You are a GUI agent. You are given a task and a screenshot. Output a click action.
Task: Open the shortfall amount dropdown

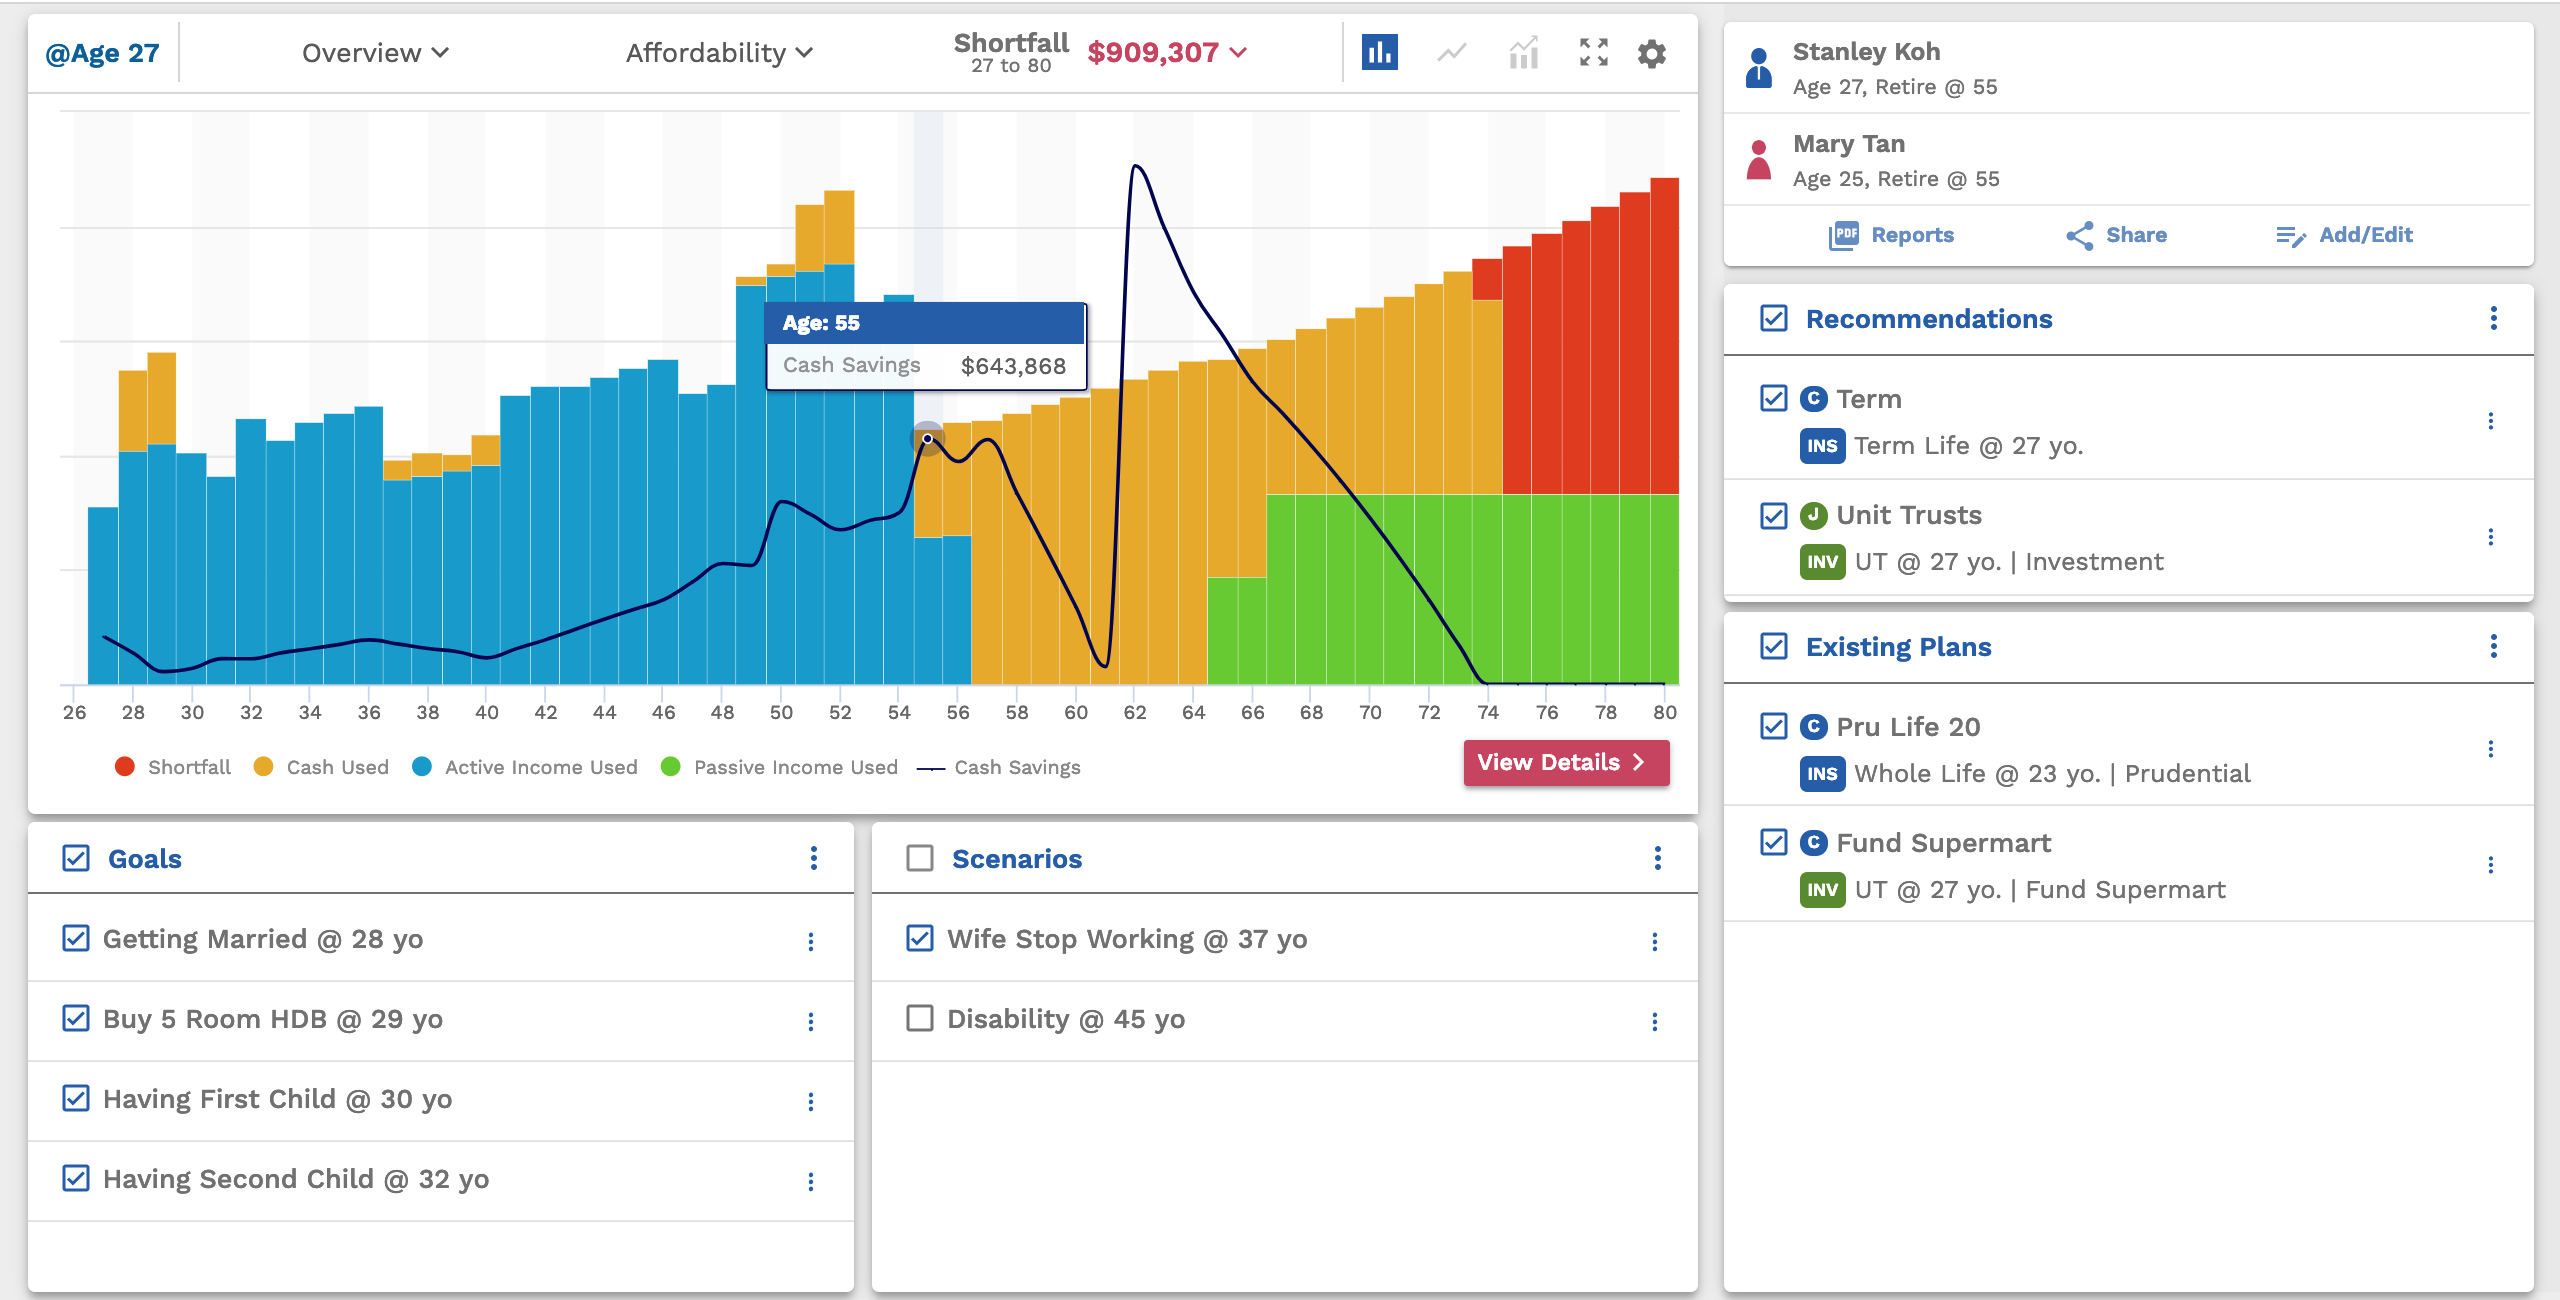pyautogui.click(x=1167, y=53)
